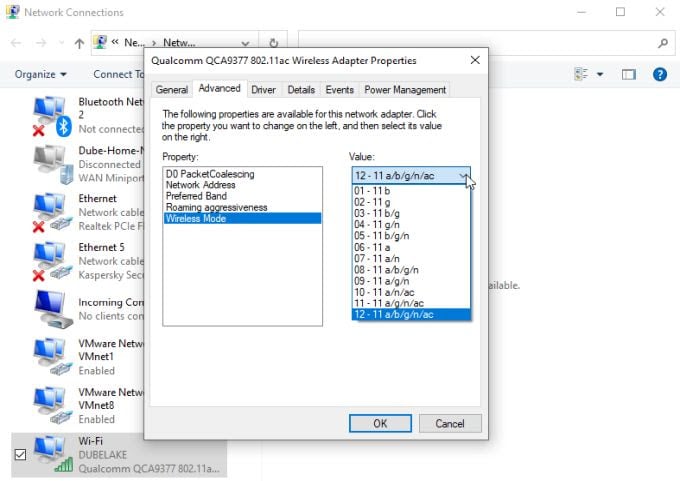Click the Ne... breadcrumb in address bar
Image resolution: width=680 pixels, height=481 pixels.
pyautogui.click(x=134, y=43)
